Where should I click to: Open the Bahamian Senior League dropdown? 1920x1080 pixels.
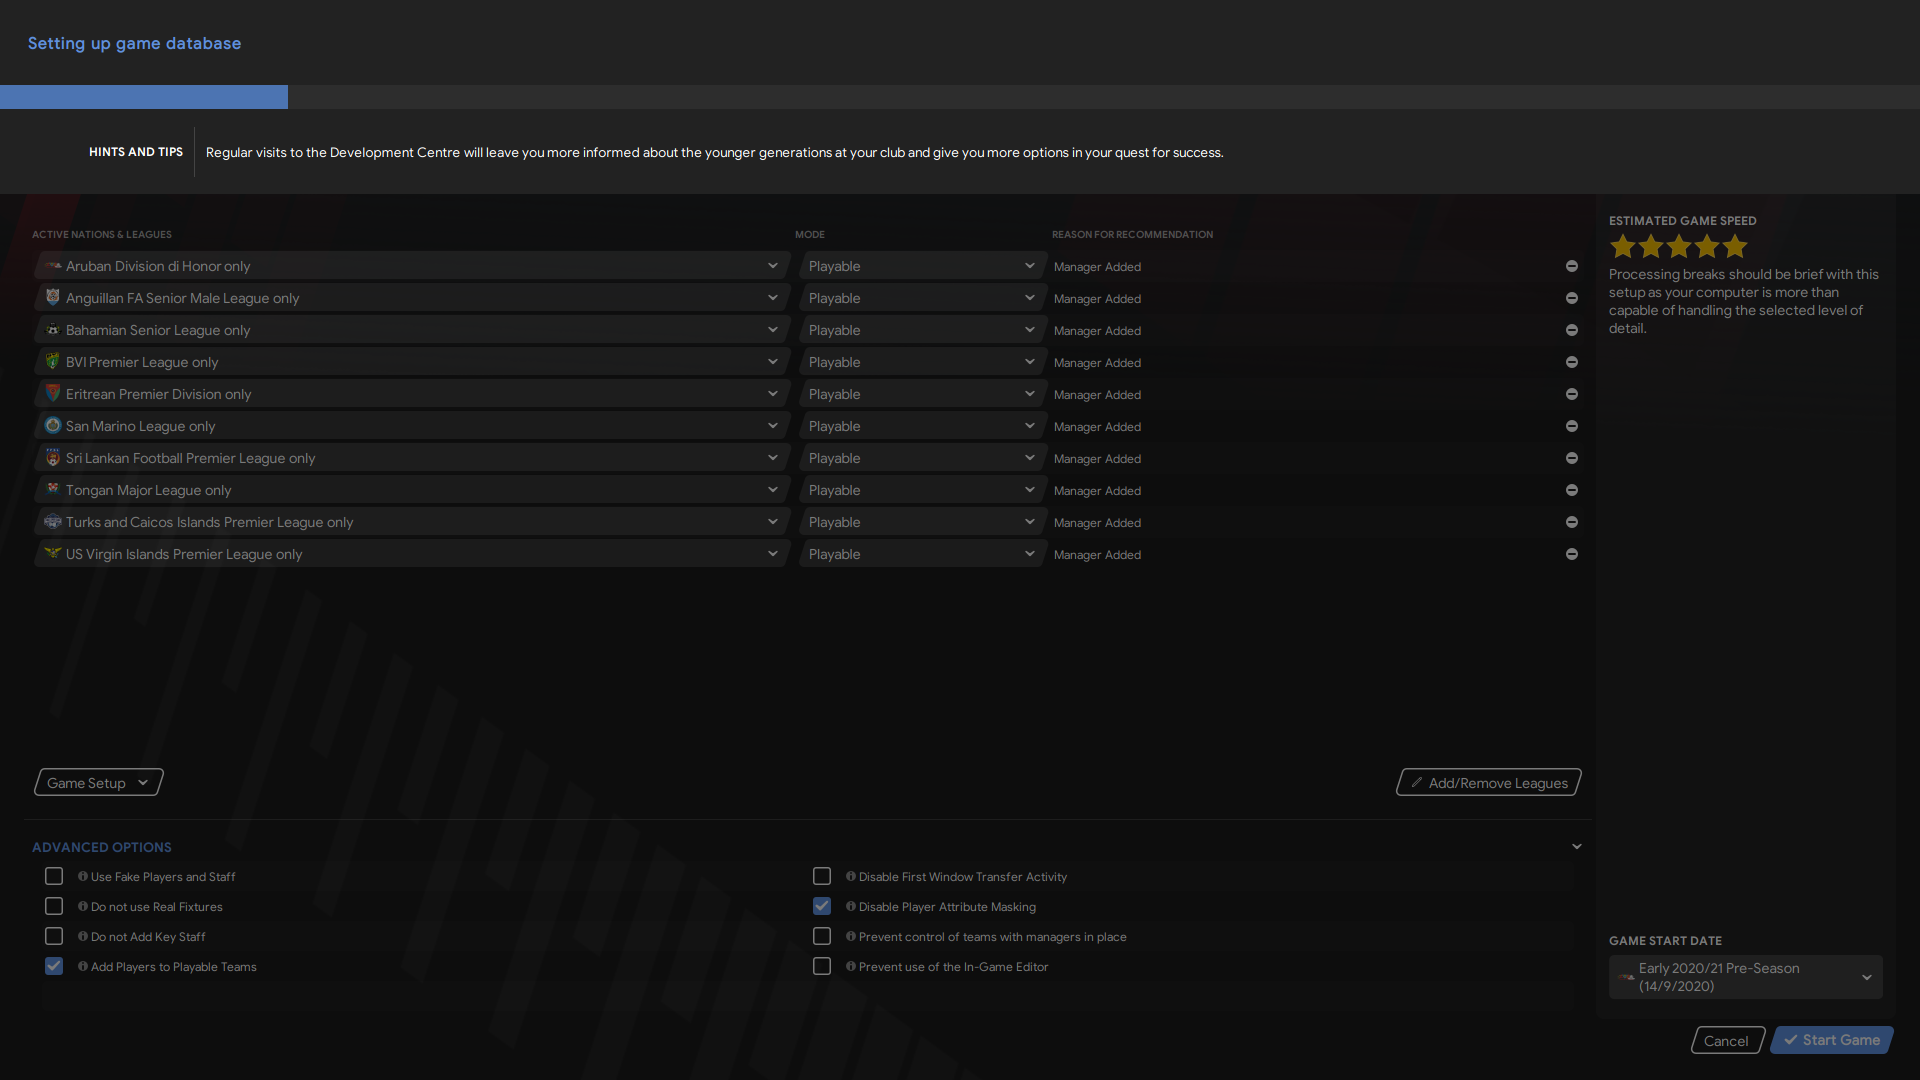(412, 330)
